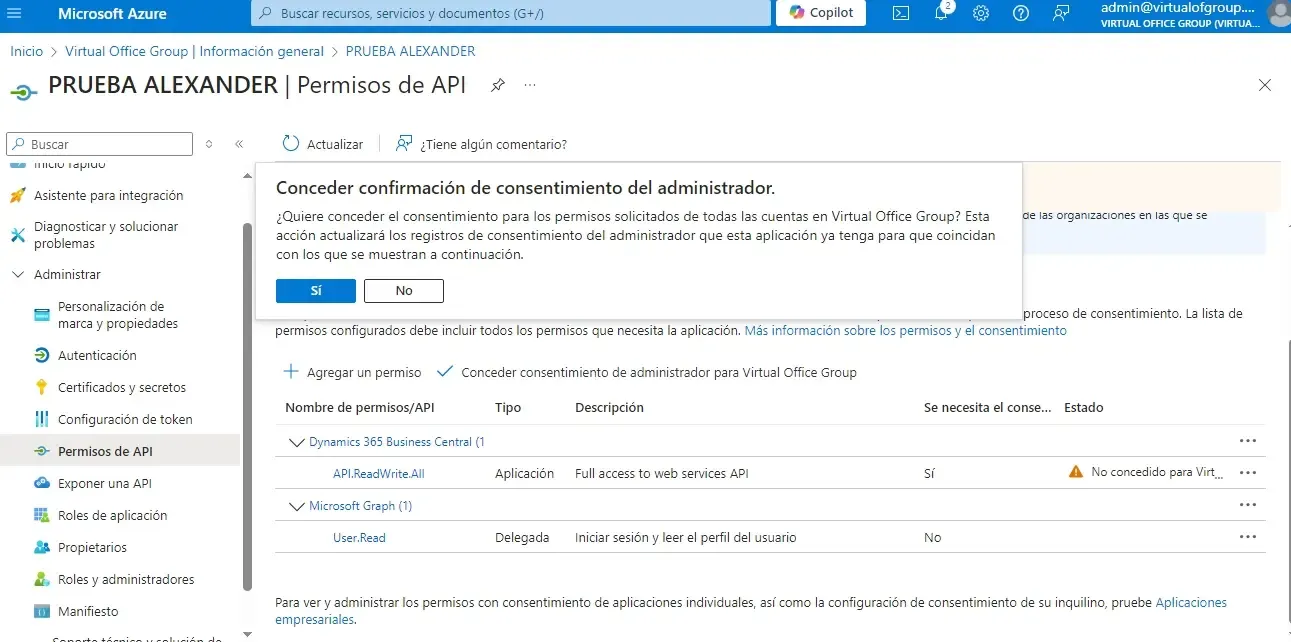Image resolution: width=1291 pixels, height=642 pixels.
Task: Pin the Permisos de API page
Action: pyautogui.click(x=497, y=86)
